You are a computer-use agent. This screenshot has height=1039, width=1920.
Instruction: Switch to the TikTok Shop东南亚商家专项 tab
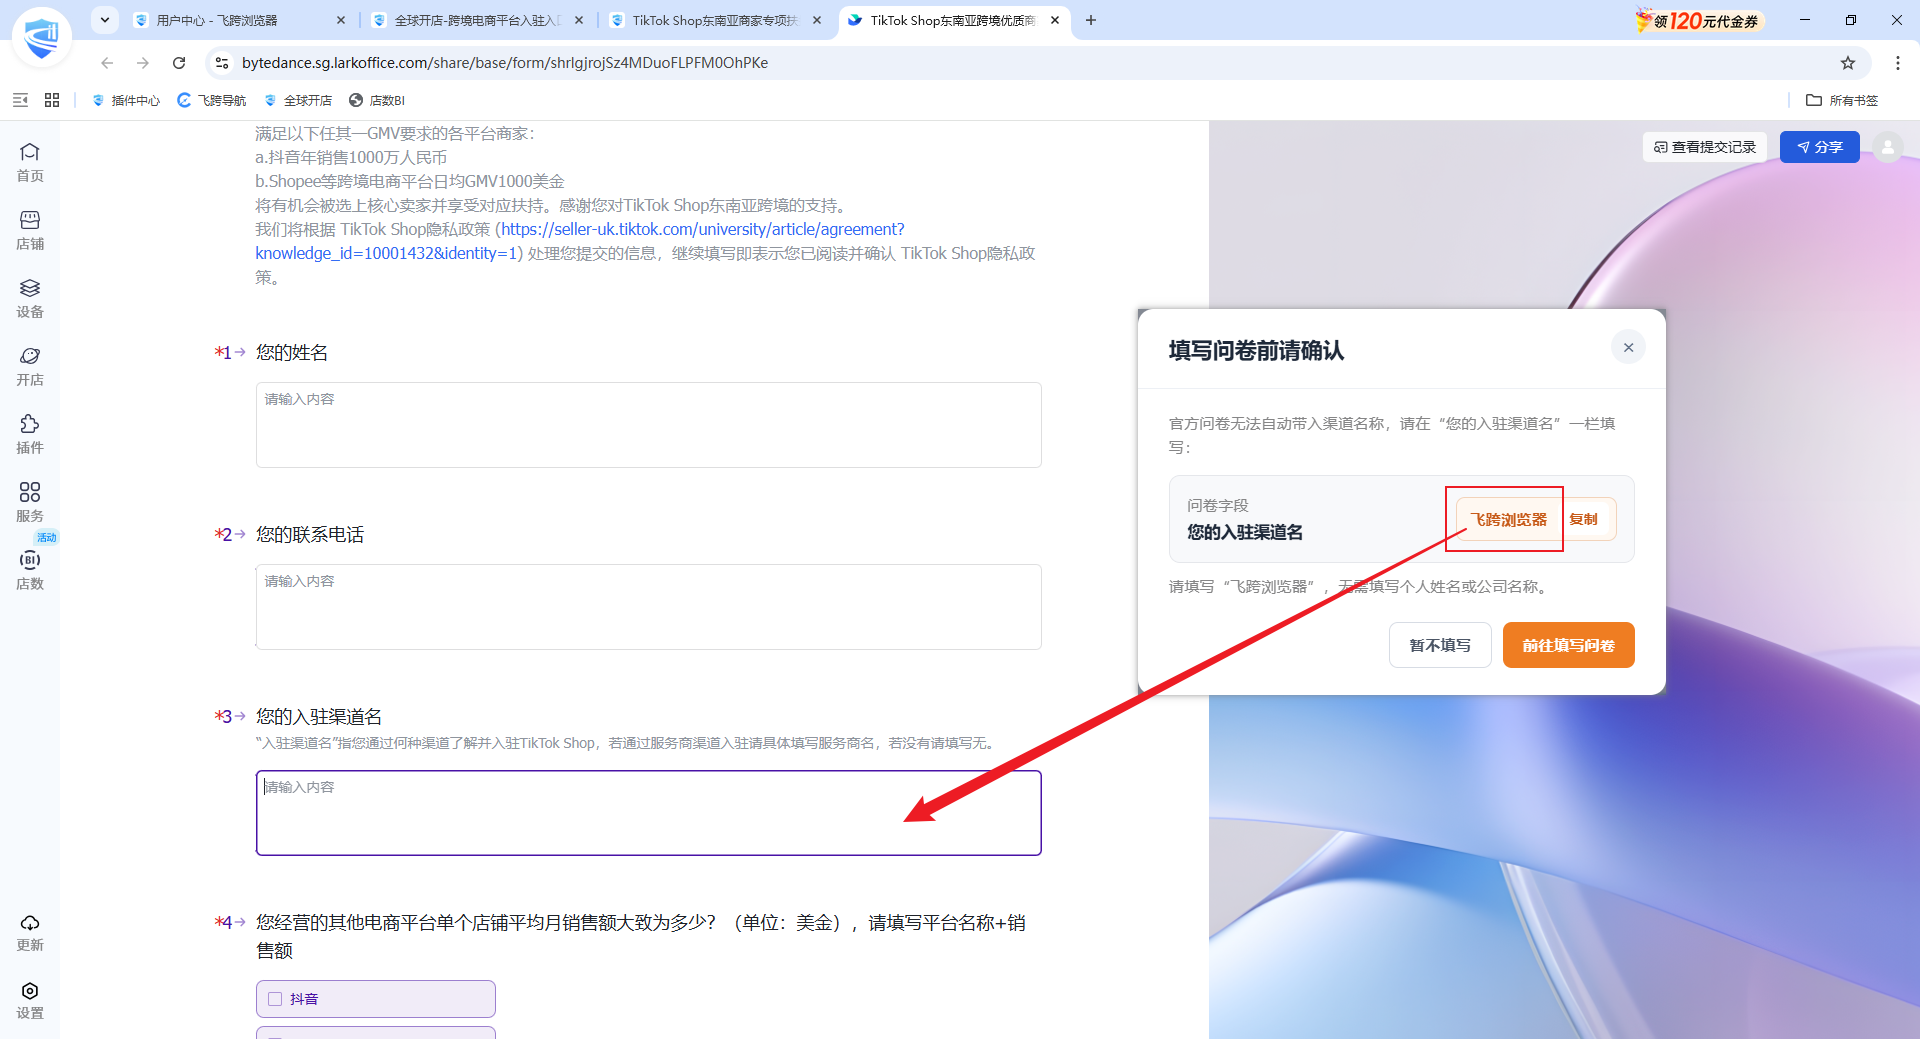(x=716, y=20)
